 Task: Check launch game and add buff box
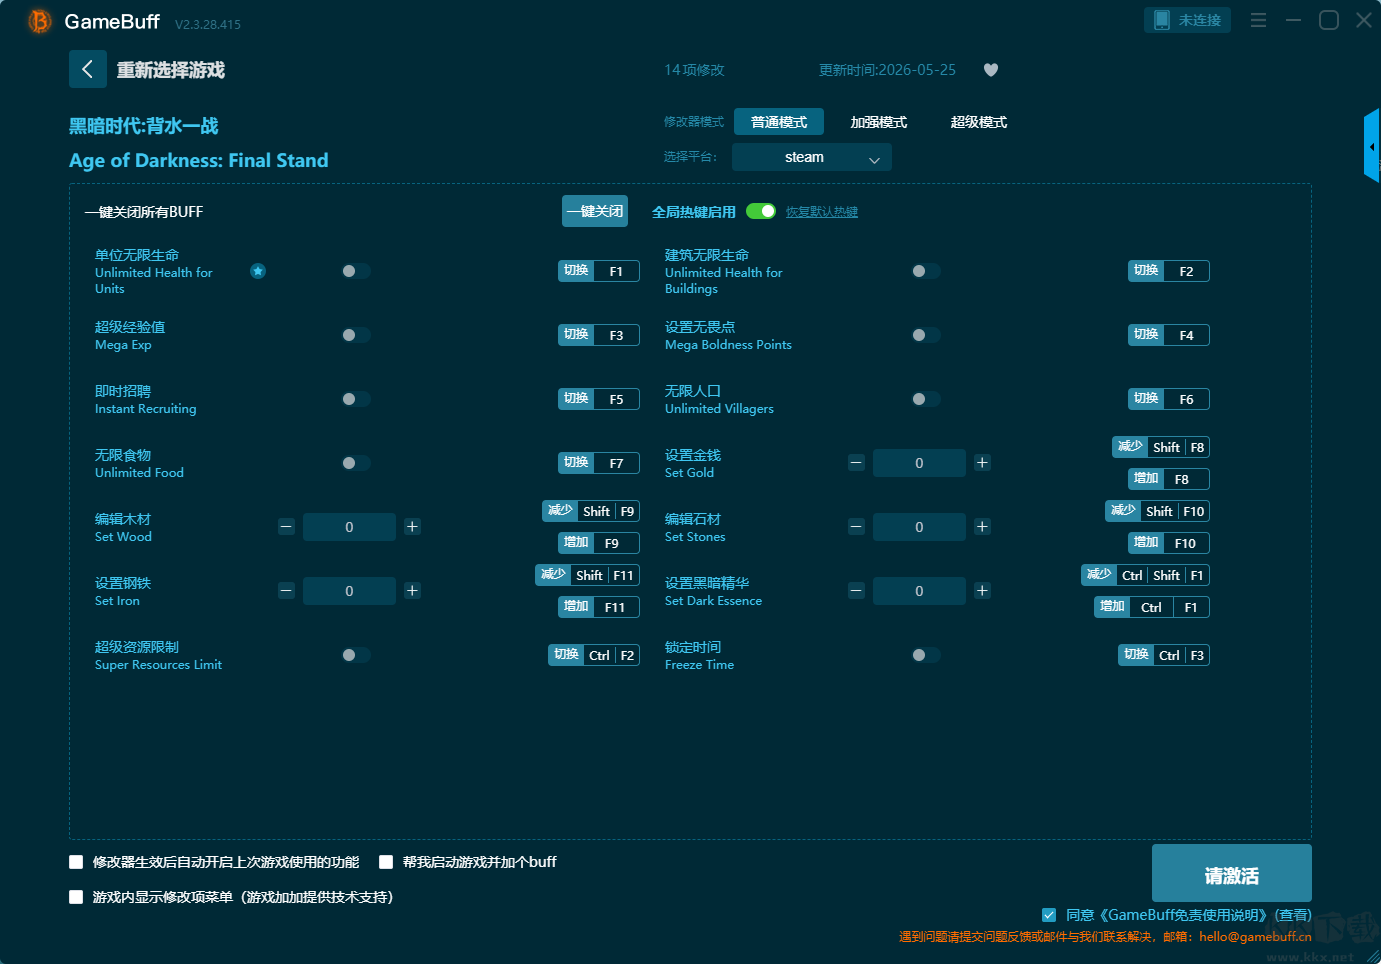tap(386, 862)
